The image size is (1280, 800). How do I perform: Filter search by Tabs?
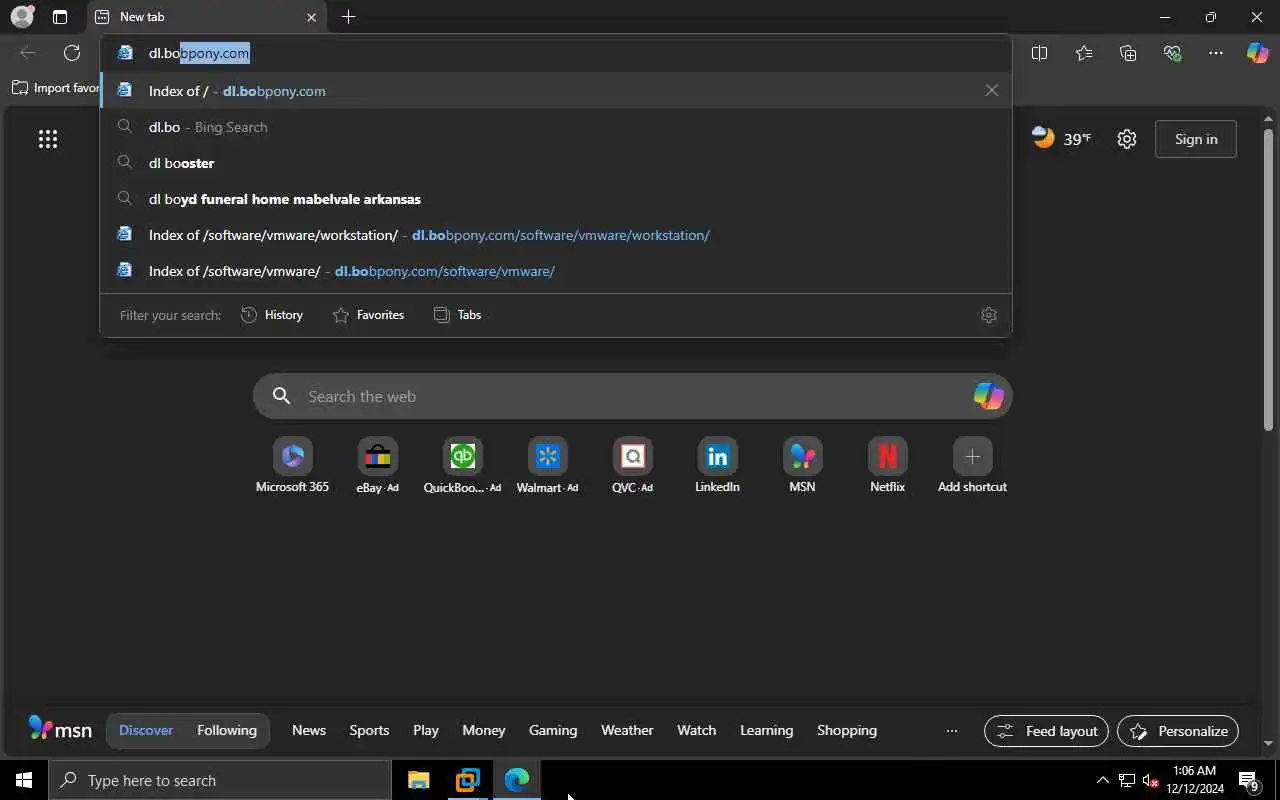(457, 315)
